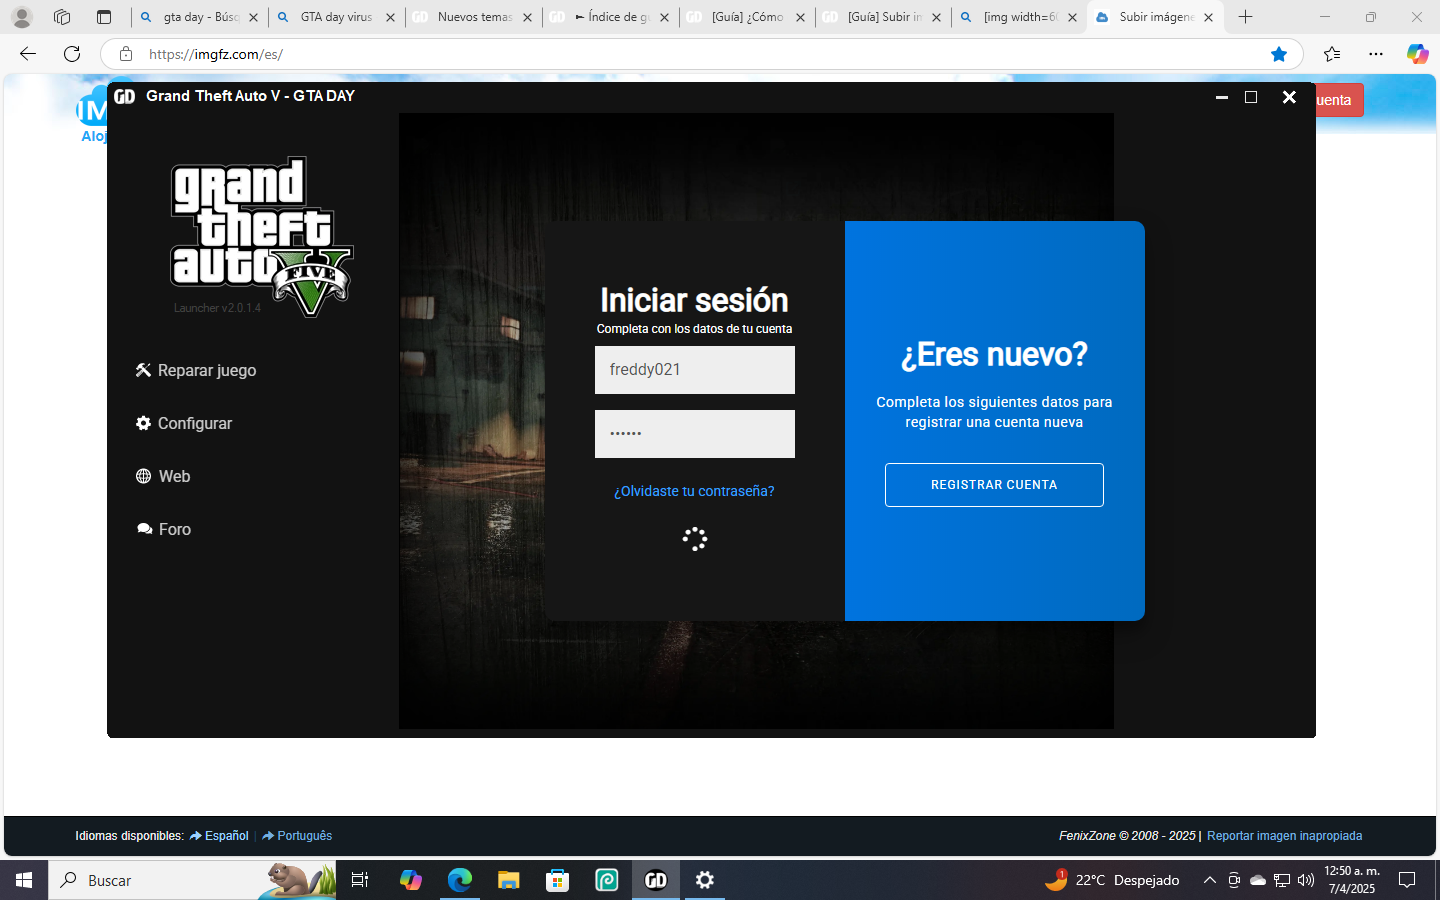Screen dimensions: 1440x900
Task: Click the browser refresh icon
Action: click(72, 54)
